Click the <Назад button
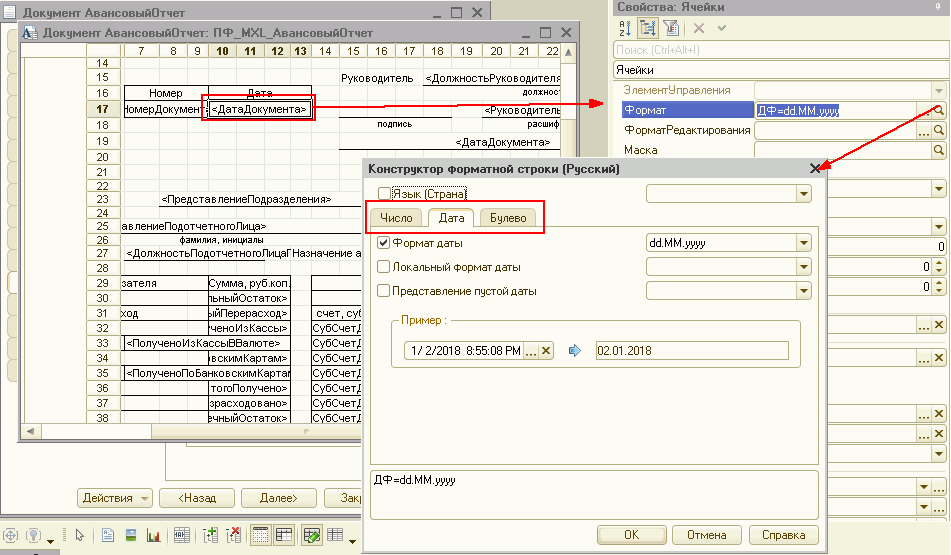The height and width of the screenshot is (555, 951). [197, 498]
